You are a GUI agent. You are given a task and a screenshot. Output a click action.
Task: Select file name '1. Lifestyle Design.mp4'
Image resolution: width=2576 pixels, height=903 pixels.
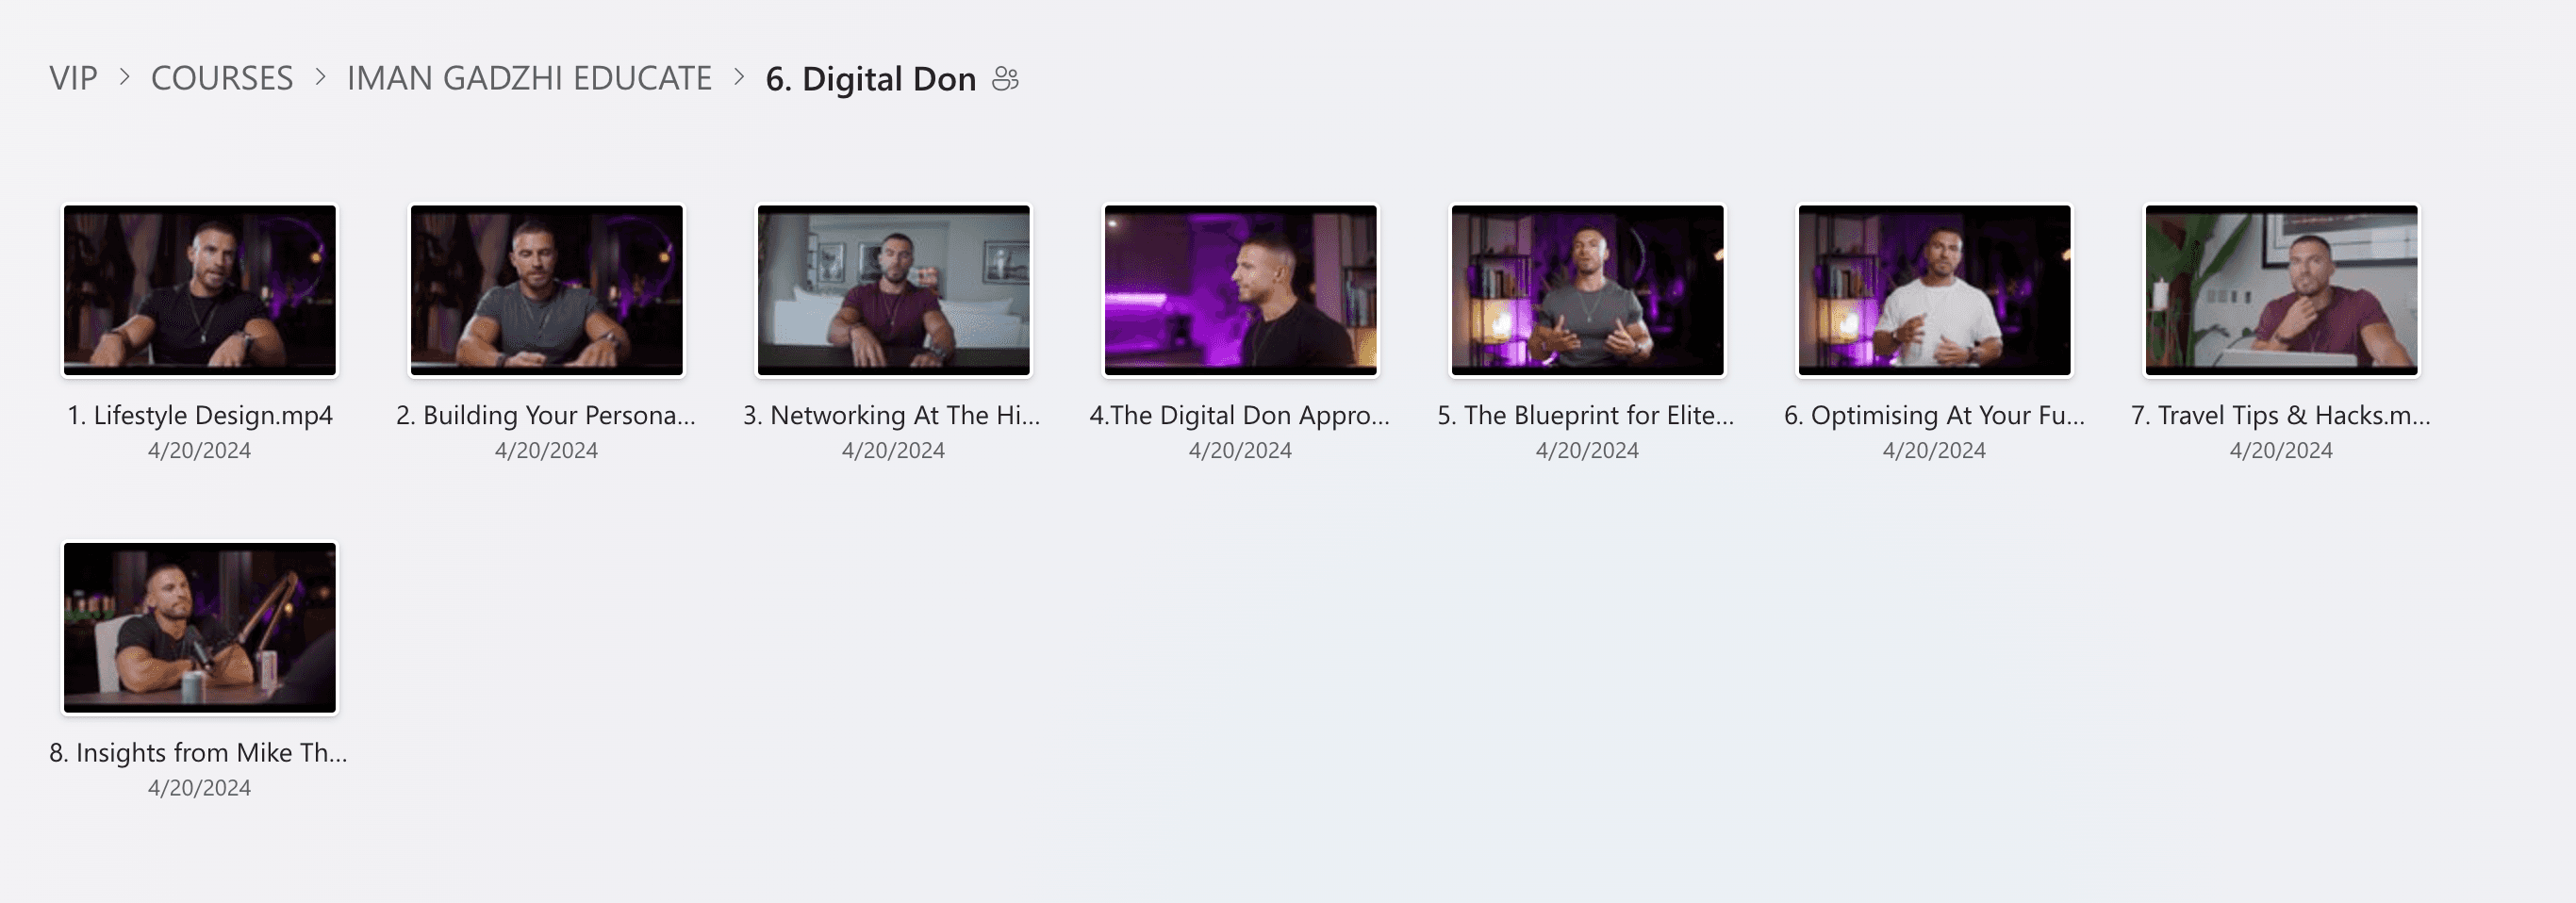200,415
